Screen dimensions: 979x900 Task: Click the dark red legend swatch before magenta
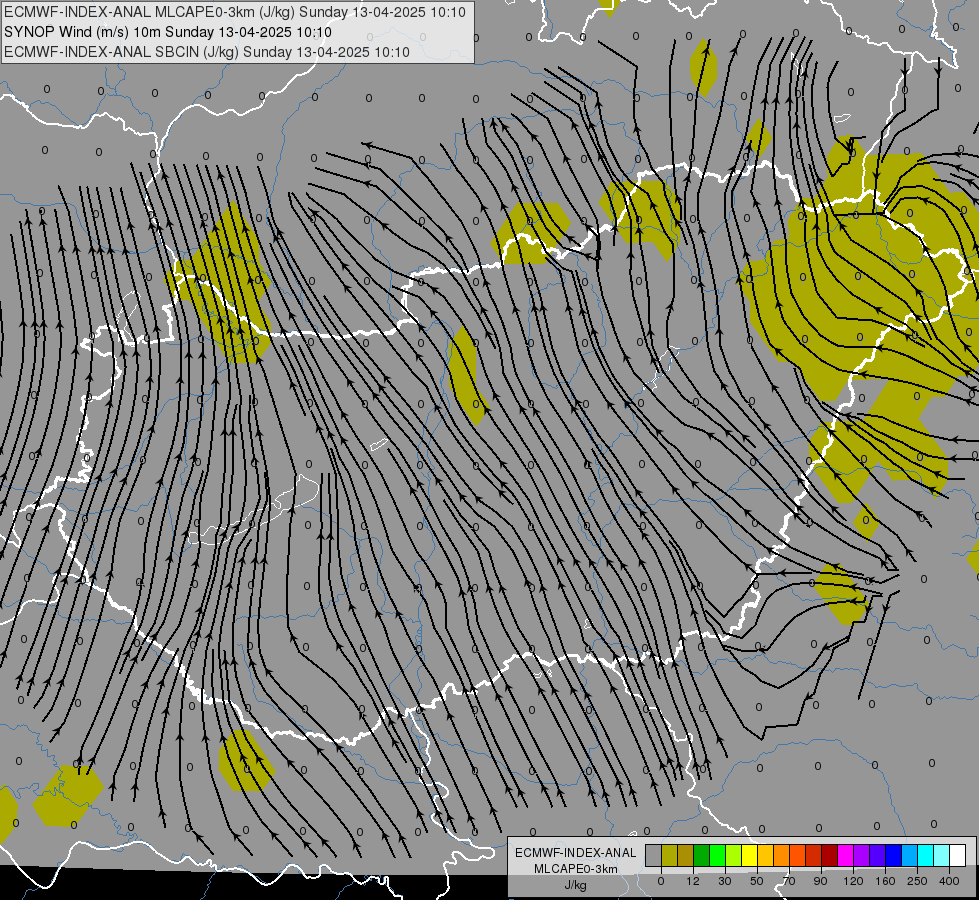pos(829,855)
